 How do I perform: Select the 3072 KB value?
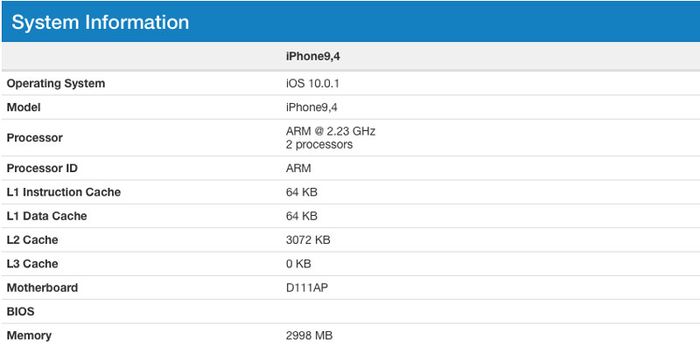tap(308, 240)
